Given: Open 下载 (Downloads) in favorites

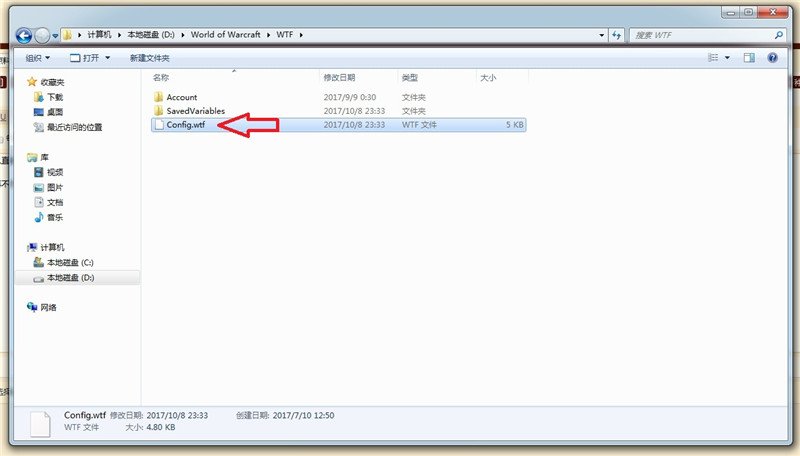Looking at the screenshot, I should coord(54,97).
